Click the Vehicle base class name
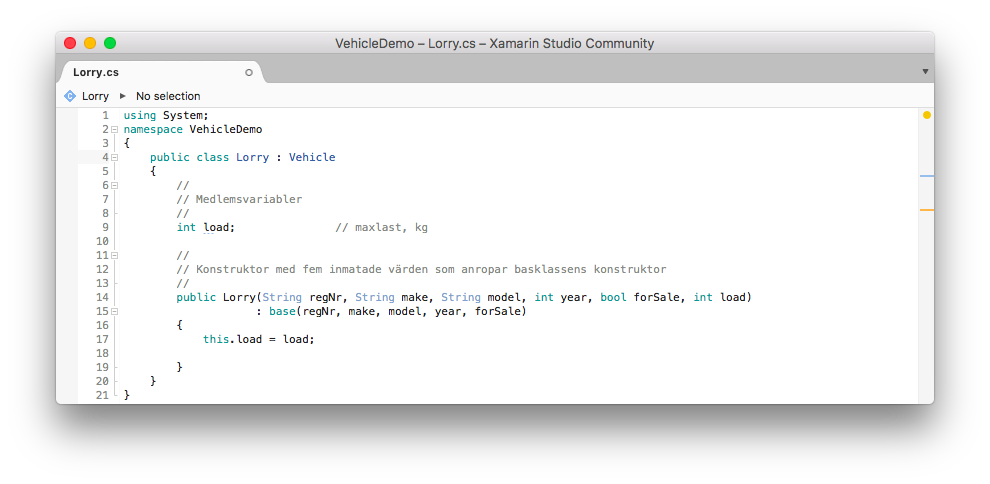The image size is (990, 484). [312, 157]
